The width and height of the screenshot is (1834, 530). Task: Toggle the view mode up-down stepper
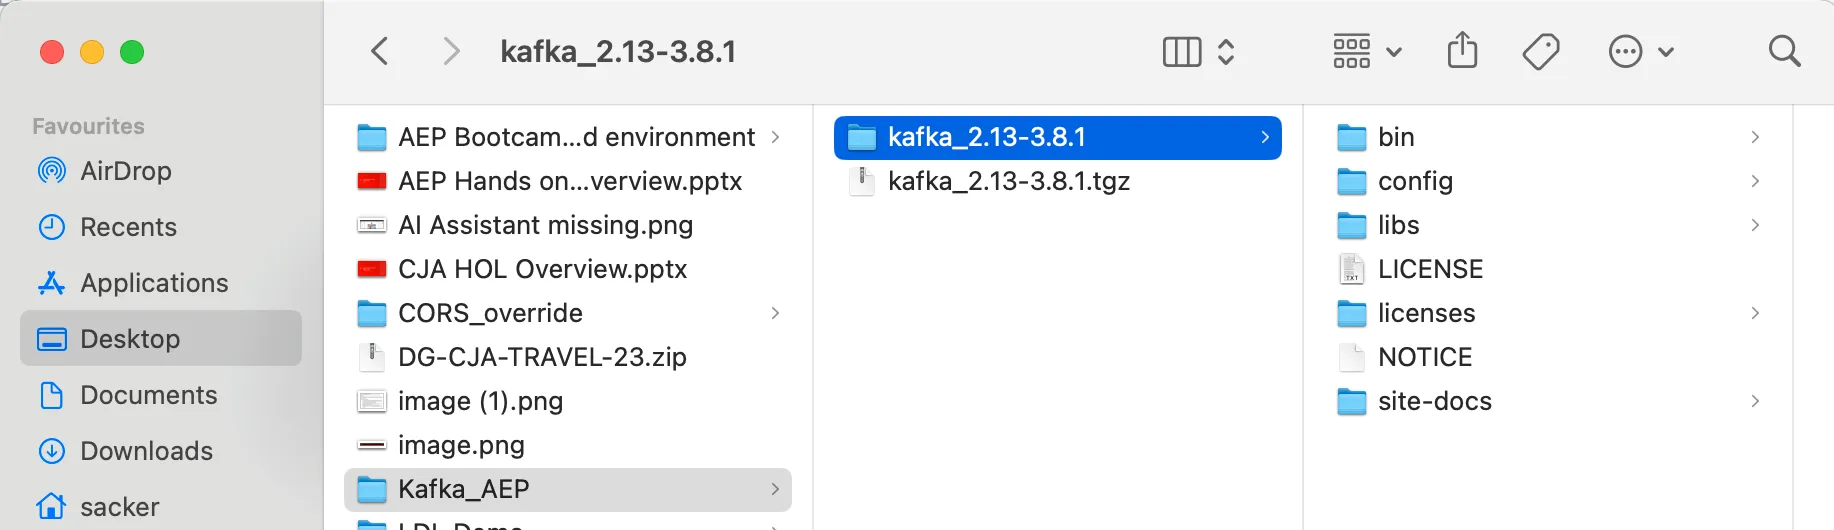coord(1226,52)
